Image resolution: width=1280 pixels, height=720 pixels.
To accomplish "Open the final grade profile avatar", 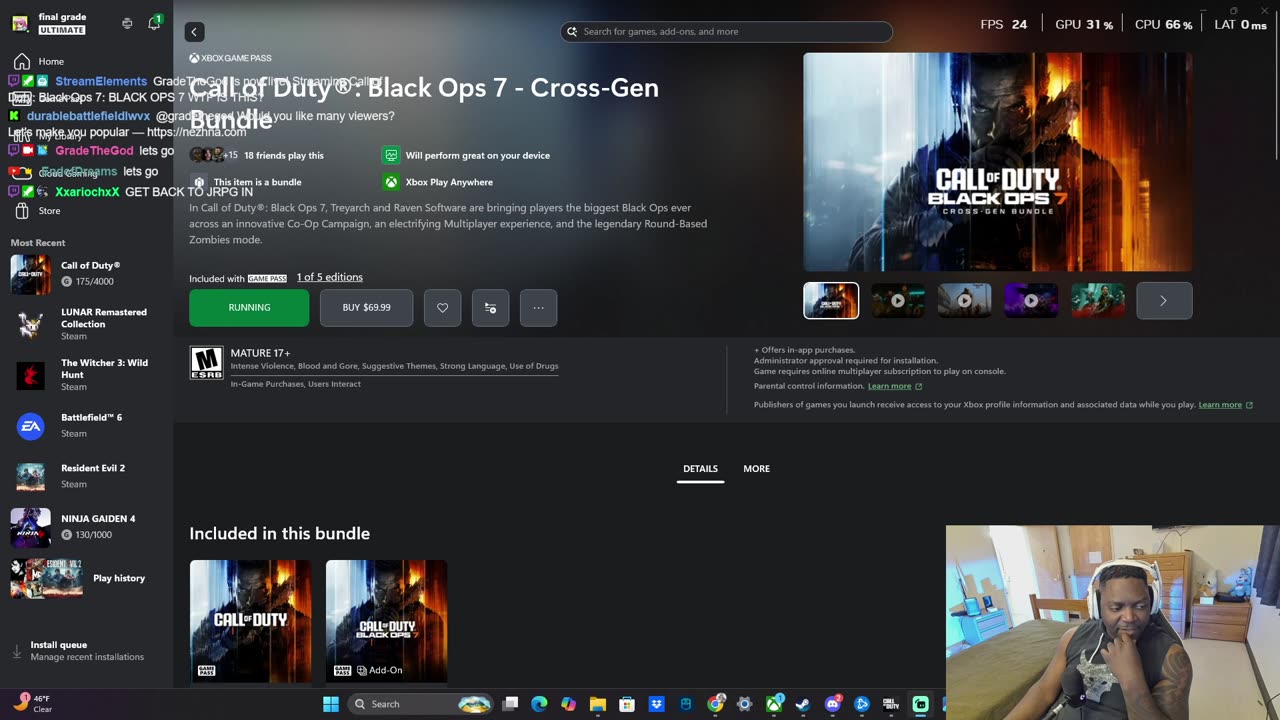I will coord(20,23).
